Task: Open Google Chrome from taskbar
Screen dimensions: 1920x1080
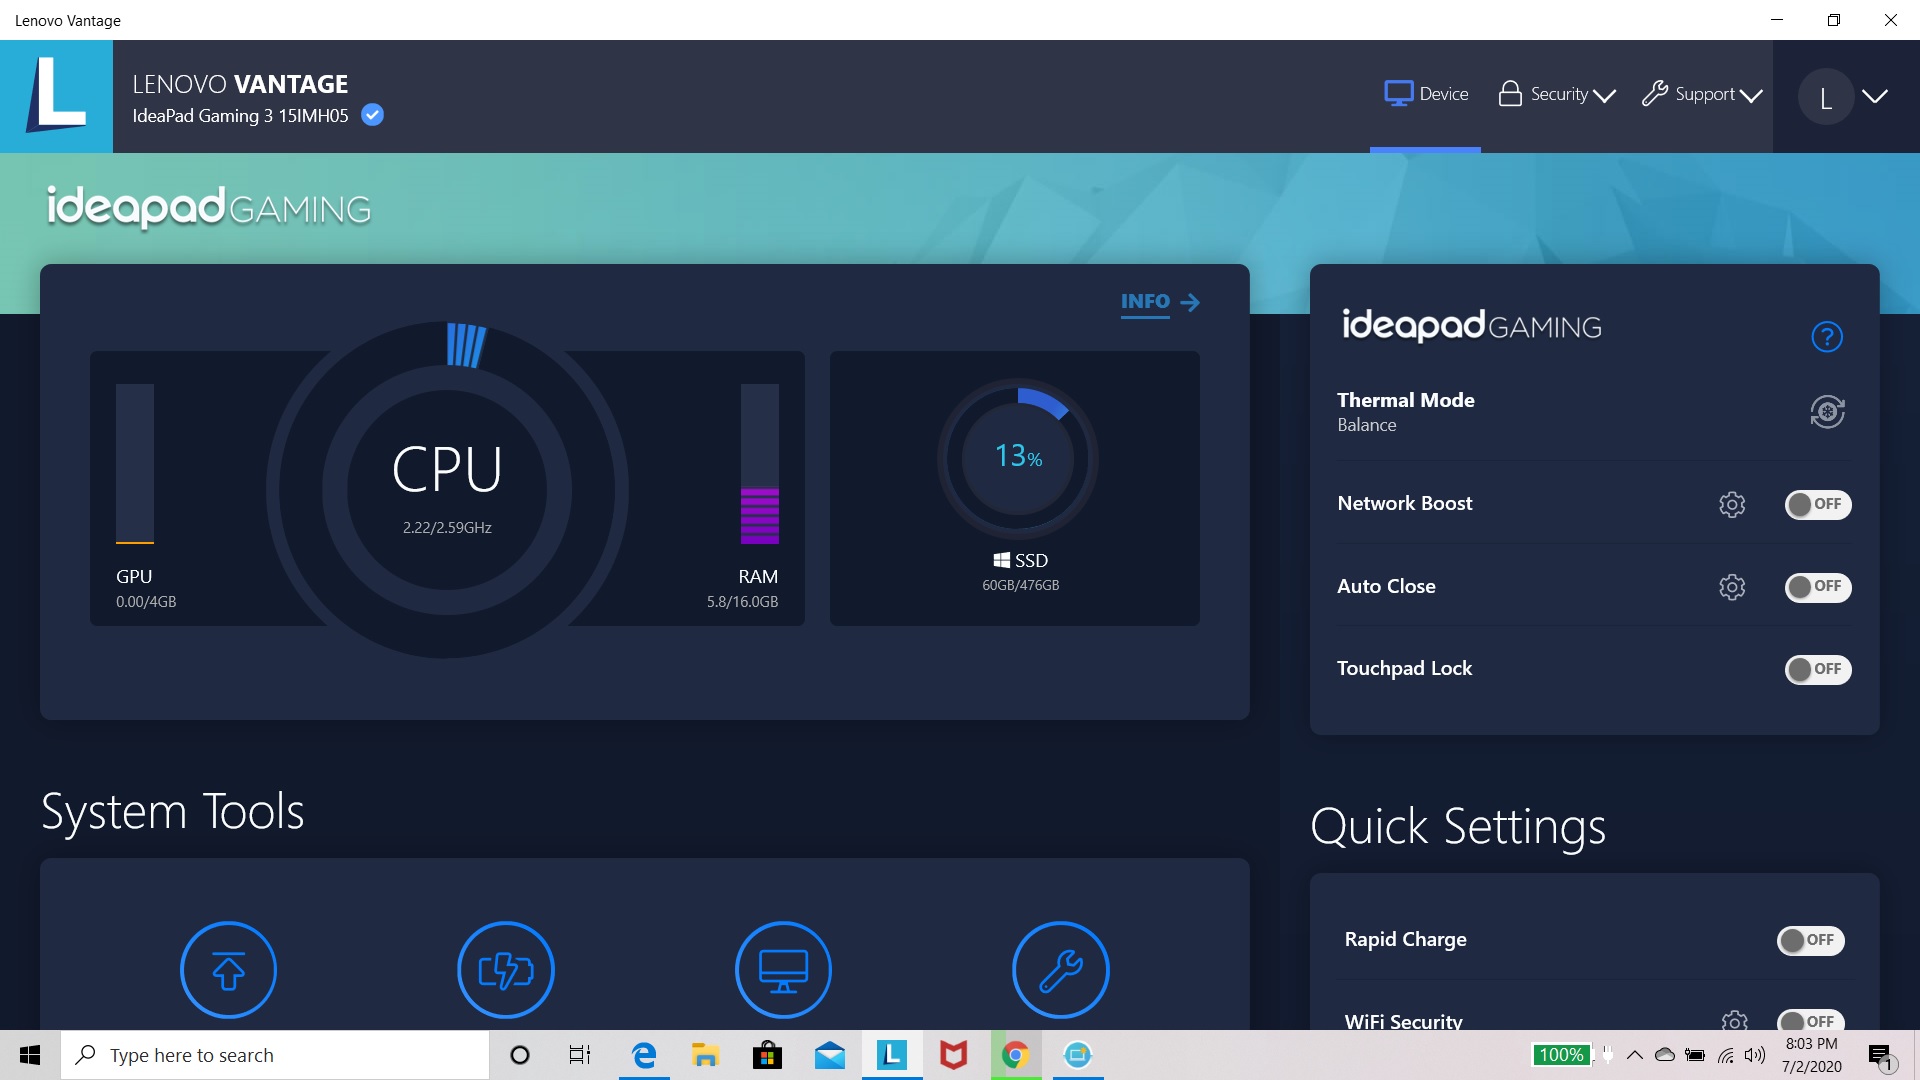Action: (1016, 1055)
